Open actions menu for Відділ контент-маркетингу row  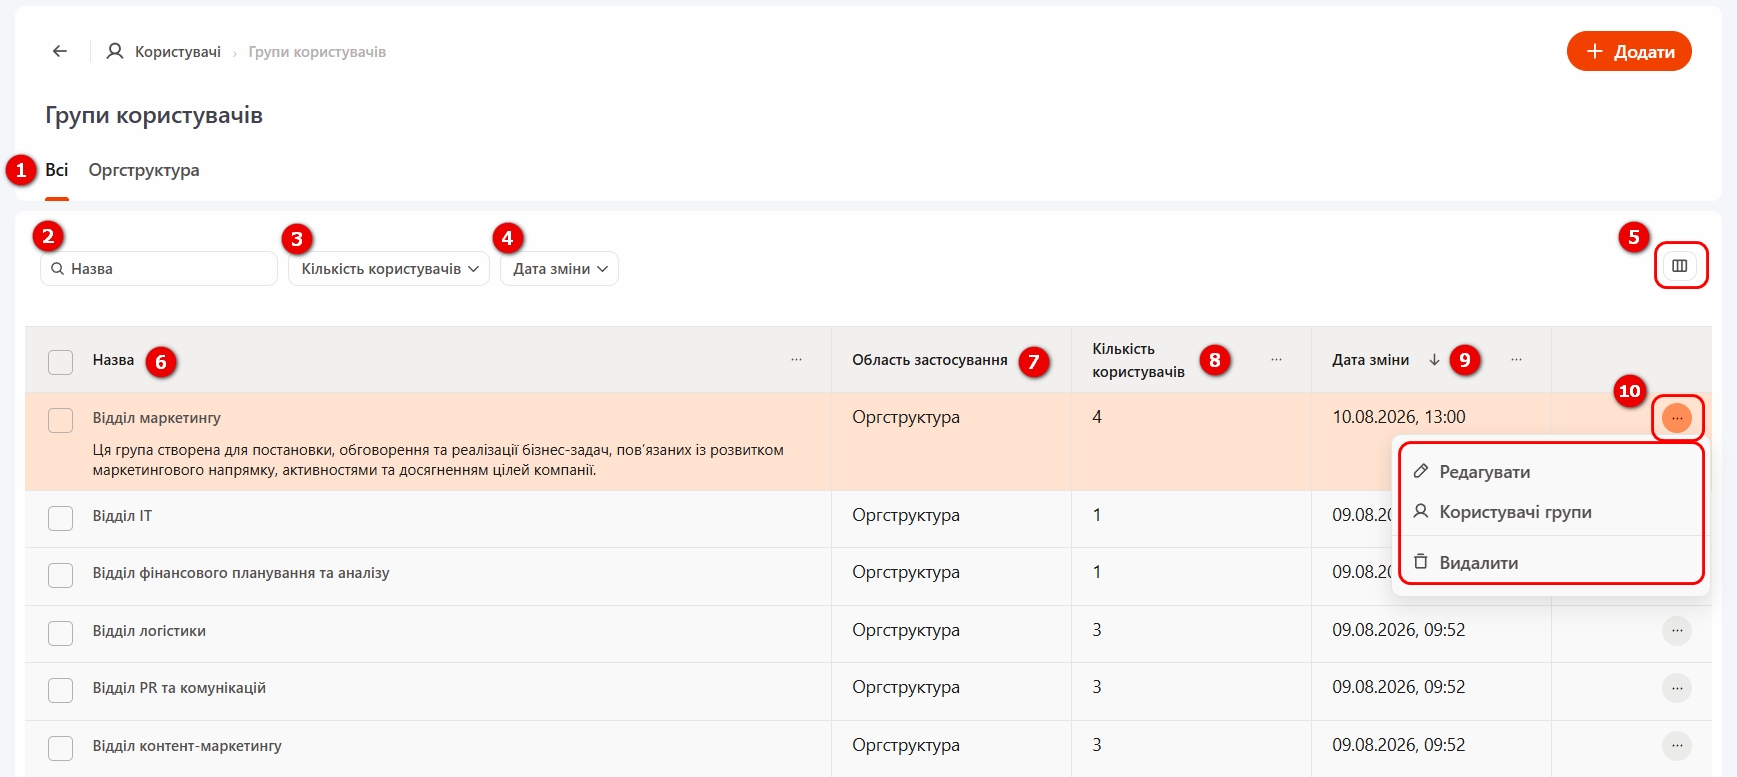(1677, 746)
